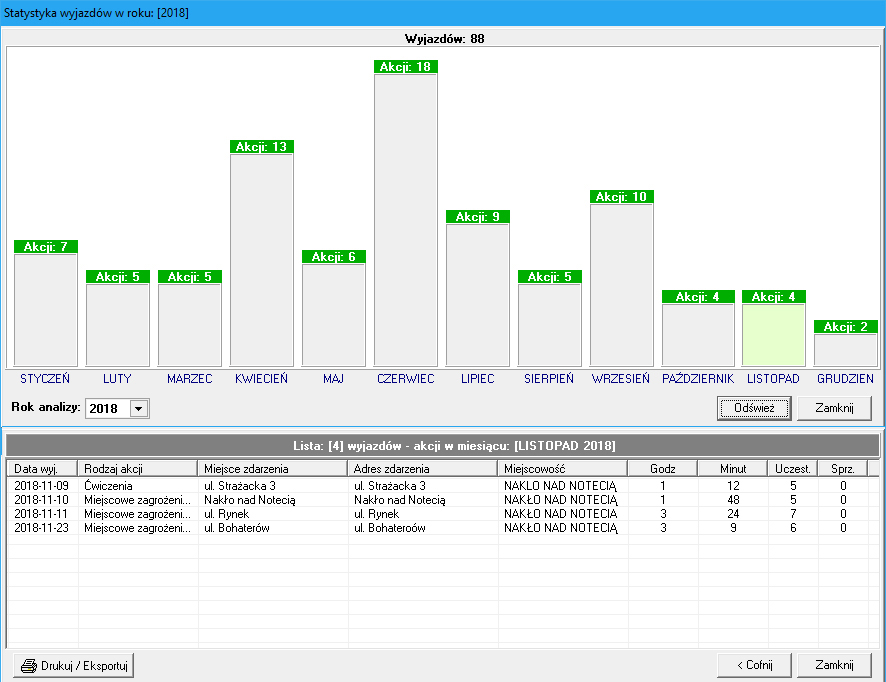Image resolution: width=886 pixels, height=682 pixels.
Task: Sort by the Uczest. column header
Action: coord(793,468)
